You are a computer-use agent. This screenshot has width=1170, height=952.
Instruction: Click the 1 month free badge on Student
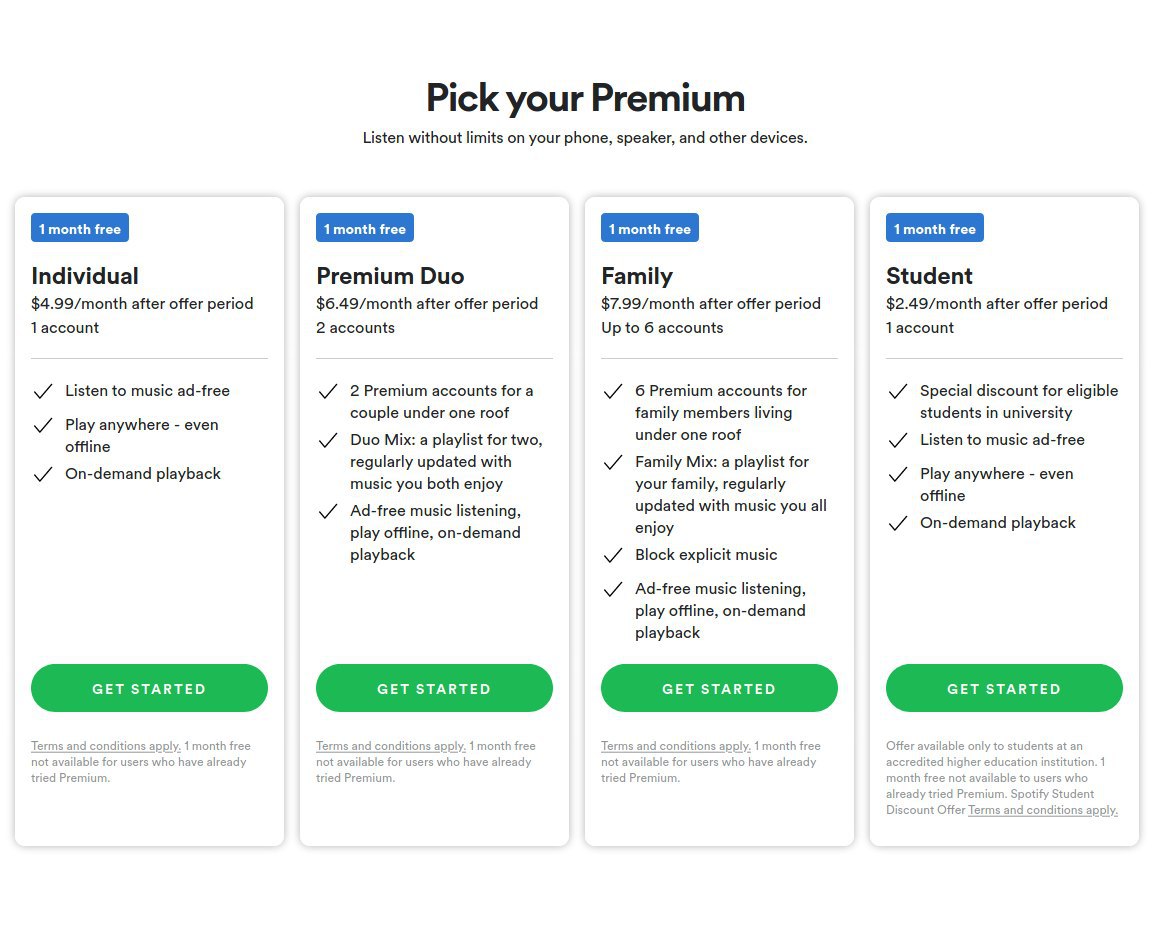pyautogui.click(x=935, y=228)
